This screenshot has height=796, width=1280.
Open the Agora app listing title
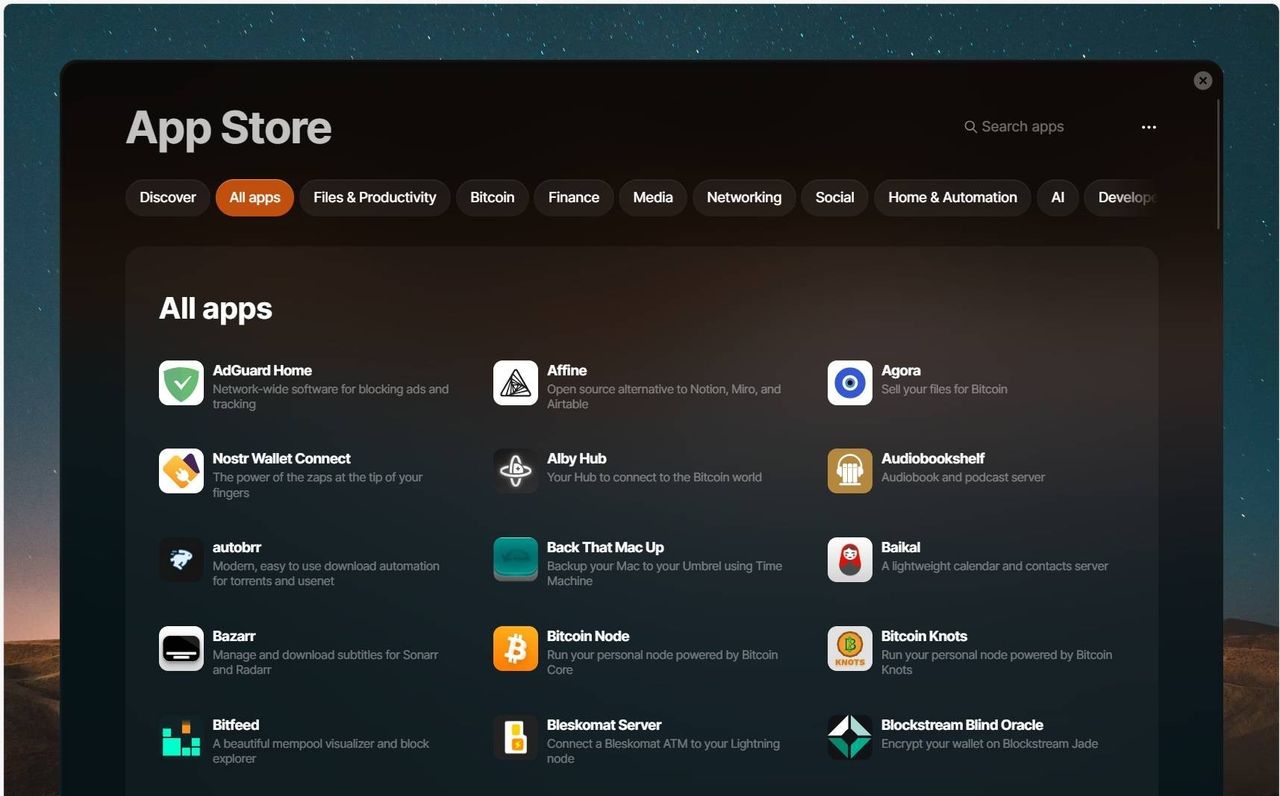(x=901, y=370)
